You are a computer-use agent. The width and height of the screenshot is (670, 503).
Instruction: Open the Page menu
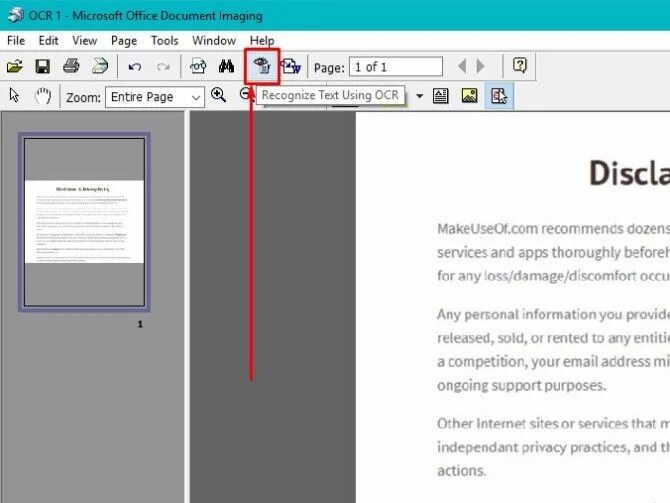click(124, 41)
